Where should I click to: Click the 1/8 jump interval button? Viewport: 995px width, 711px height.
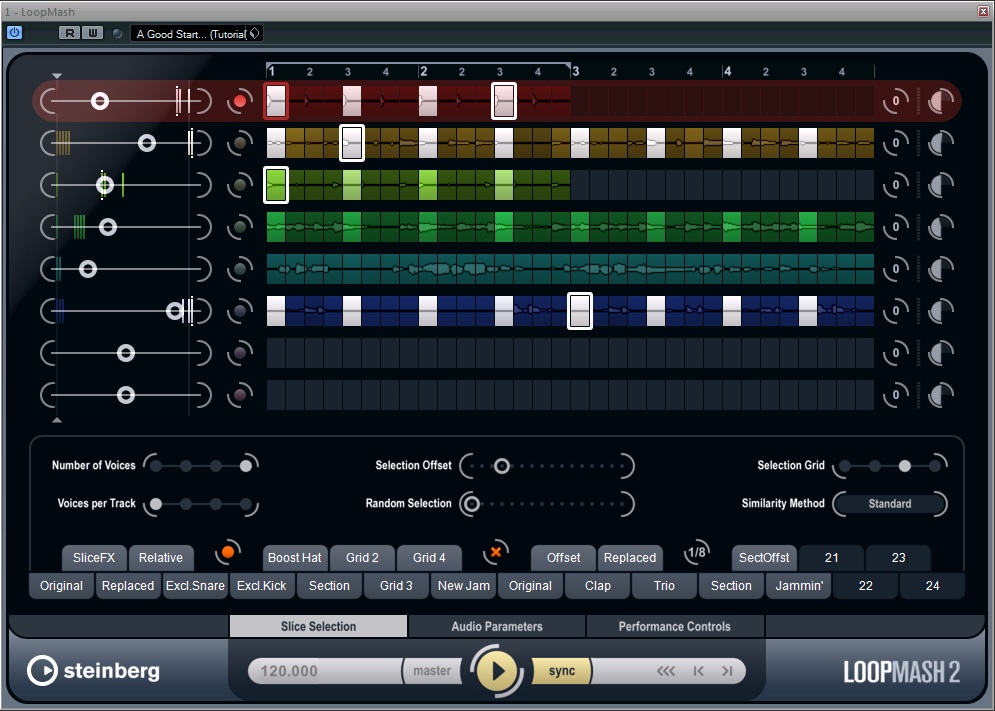point(696,552)
